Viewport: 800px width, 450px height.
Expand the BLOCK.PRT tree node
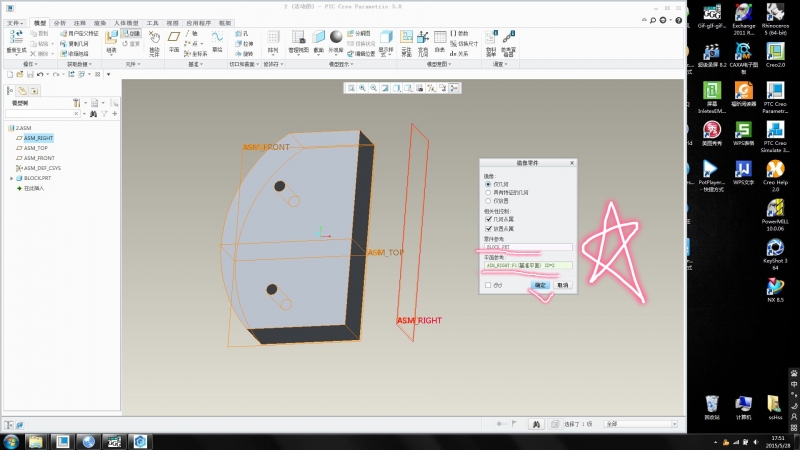[x=12, y=179]
